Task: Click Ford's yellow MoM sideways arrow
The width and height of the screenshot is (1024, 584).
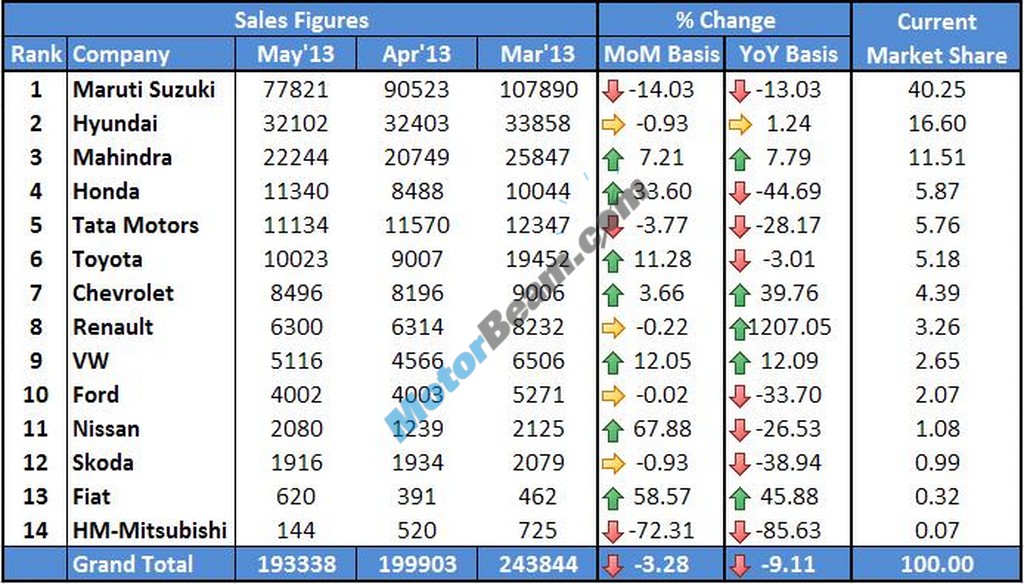Action: (x=613, y=396)
